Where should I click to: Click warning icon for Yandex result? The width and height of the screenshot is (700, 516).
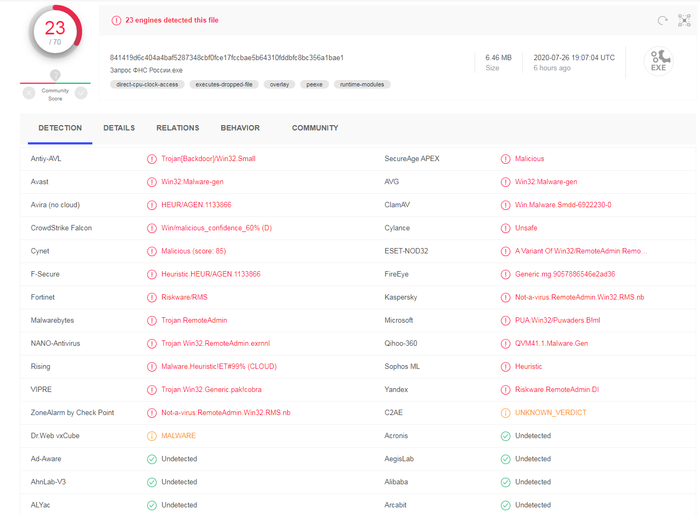pyautogui.click(x=505, y=390)
